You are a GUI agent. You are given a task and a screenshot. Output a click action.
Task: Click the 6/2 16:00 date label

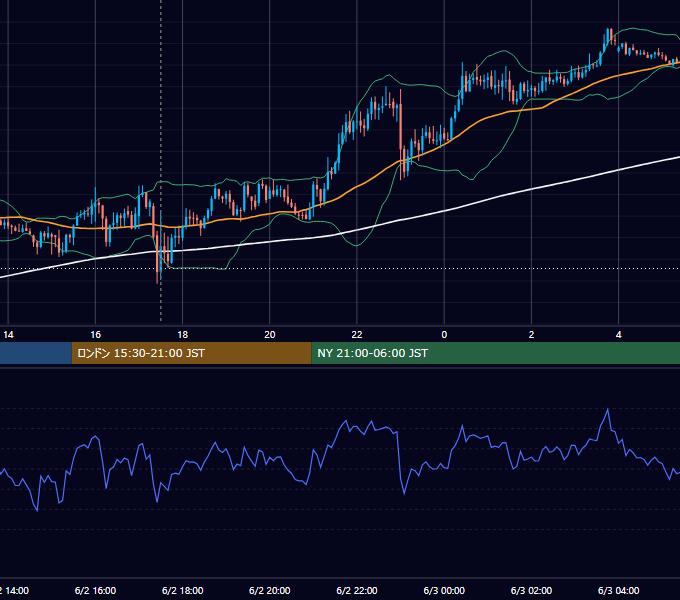tap(95, 590)
